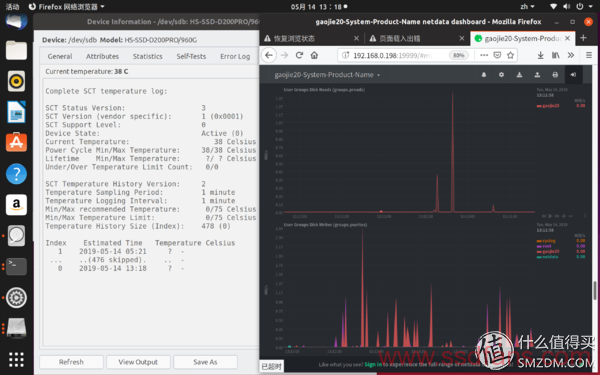The image size is (600, 375).
Task: Open Firefox downloads panel
Action: (x=540, y=55)
